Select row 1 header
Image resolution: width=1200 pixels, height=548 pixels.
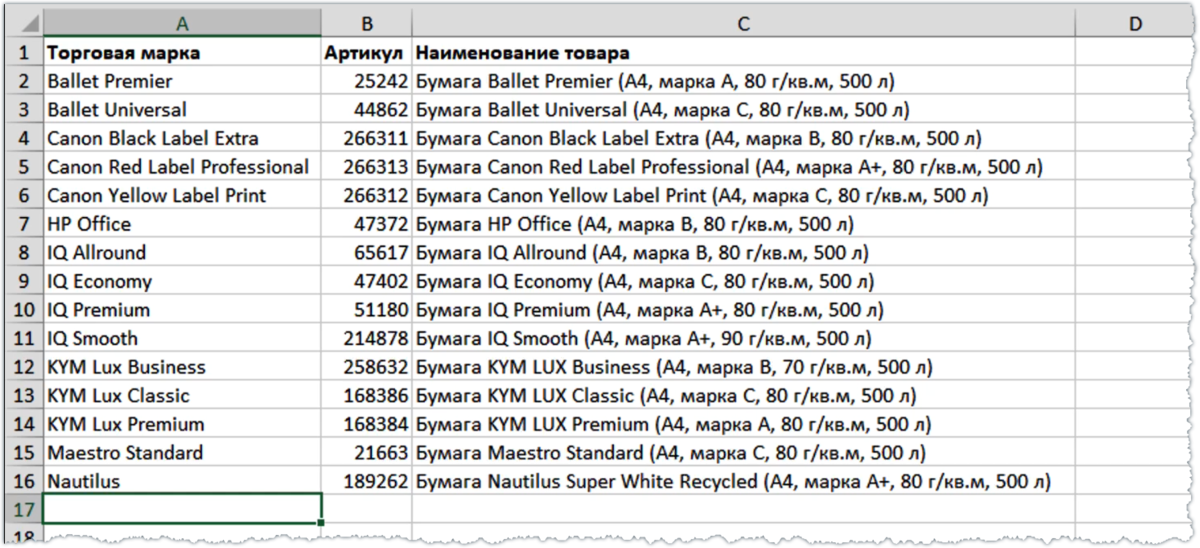[25, 52]
